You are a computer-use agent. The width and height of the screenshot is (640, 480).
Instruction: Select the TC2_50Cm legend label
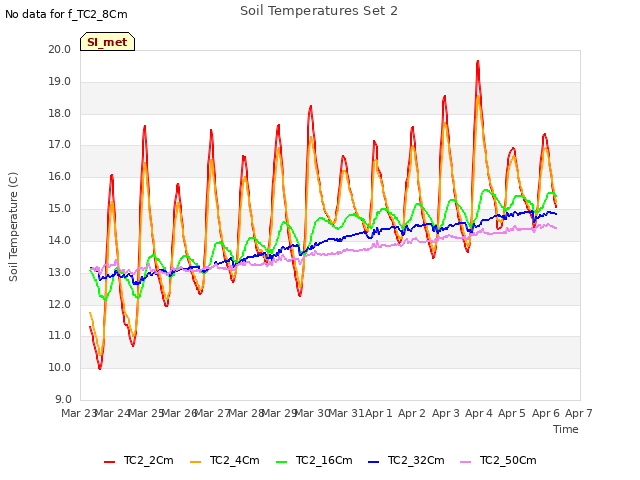click(x=508, y=460)
